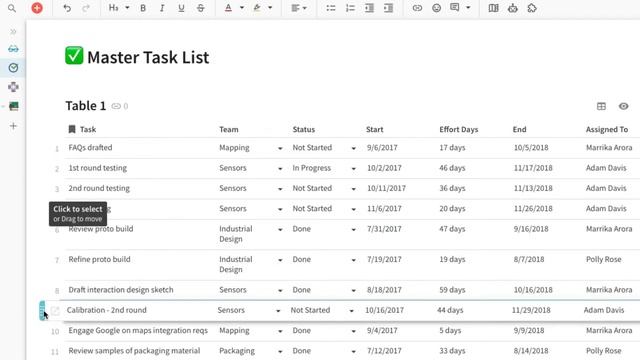
Task: Select the Review samples of packaging material cell
Action: (134, 351)
